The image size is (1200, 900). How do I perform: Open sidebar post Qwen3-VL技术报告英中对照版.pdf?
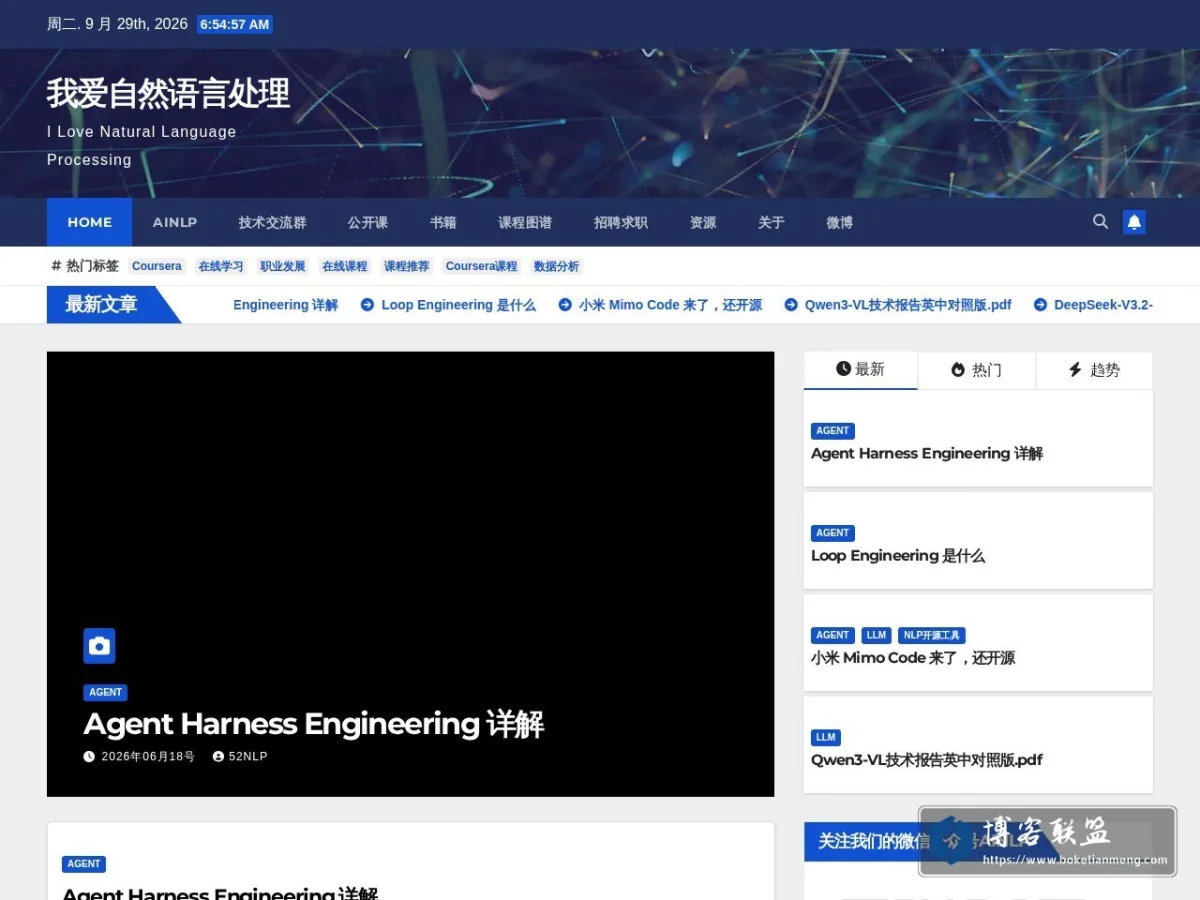pos(927,760)
